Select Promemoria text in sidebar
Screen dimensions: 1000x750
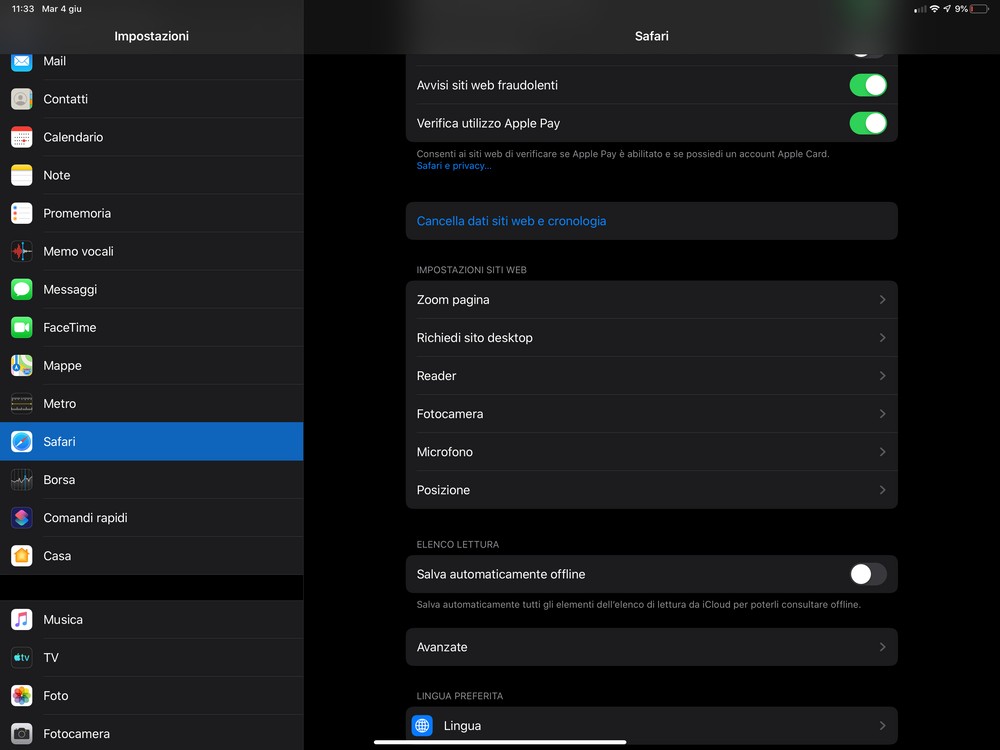(77, 213)
